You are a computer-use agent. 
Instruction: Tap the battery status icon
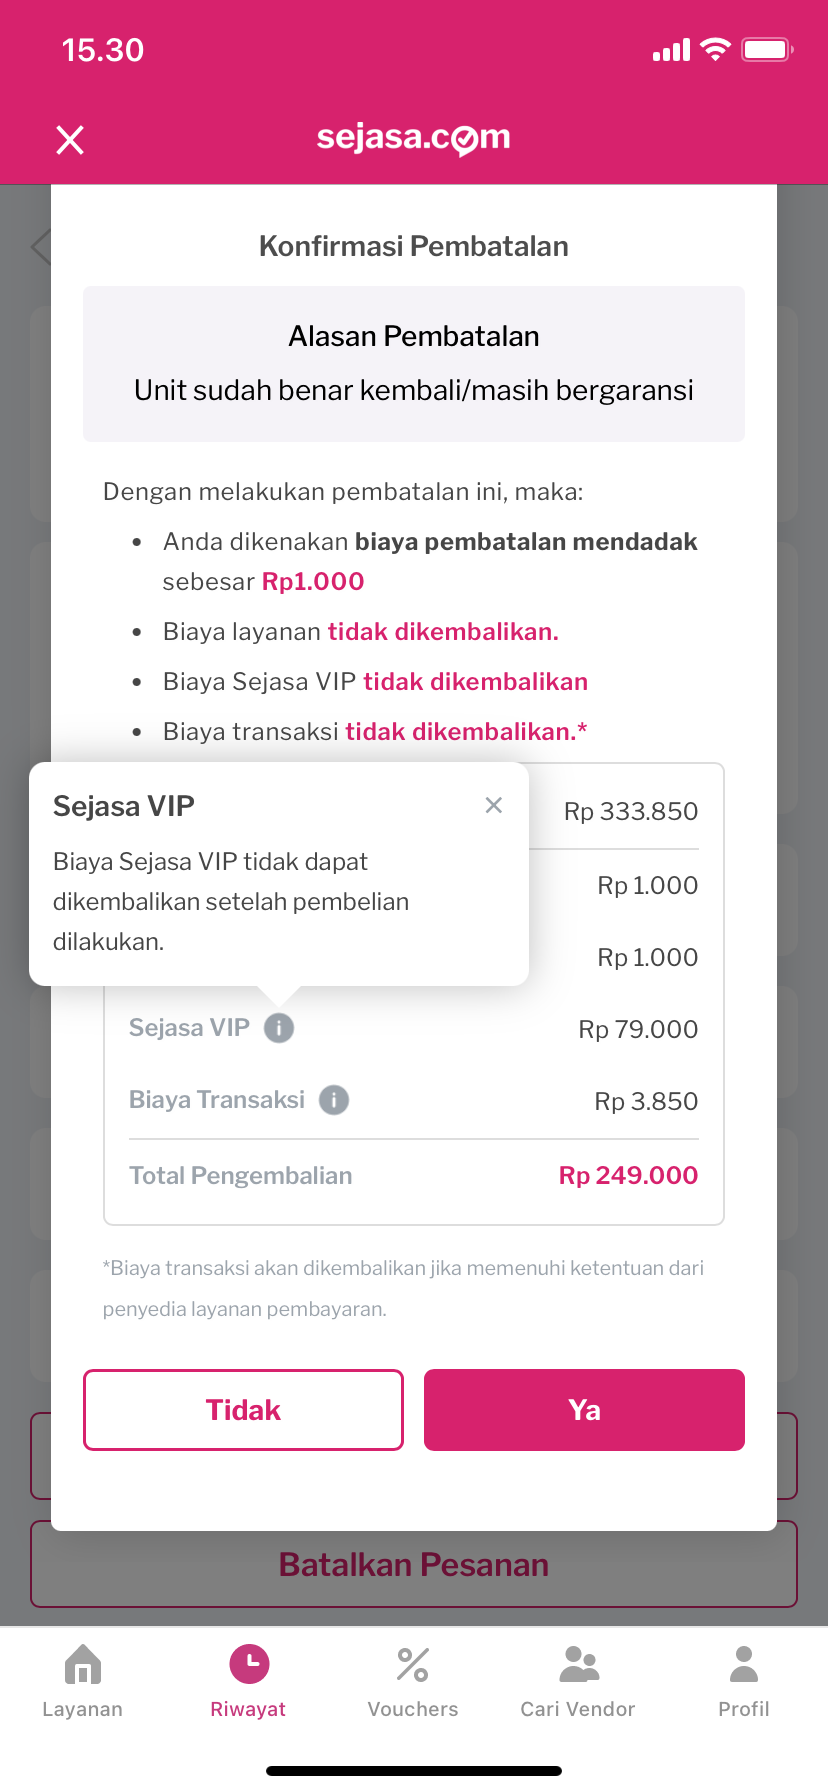[767, 49]
